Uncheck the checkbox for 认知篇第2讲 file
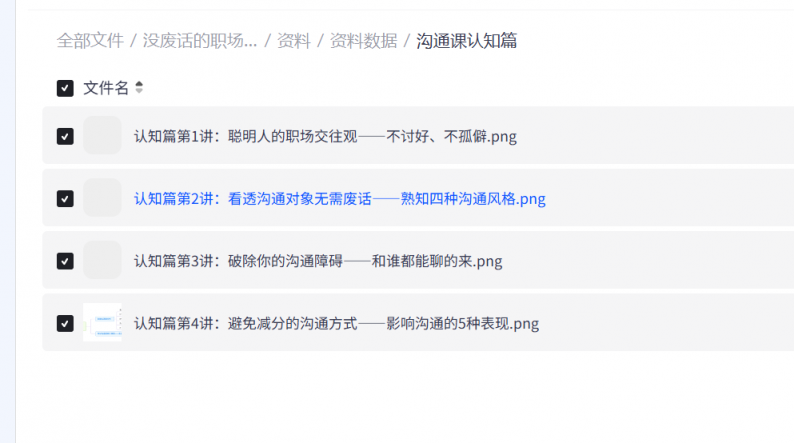 click(65, 198)
